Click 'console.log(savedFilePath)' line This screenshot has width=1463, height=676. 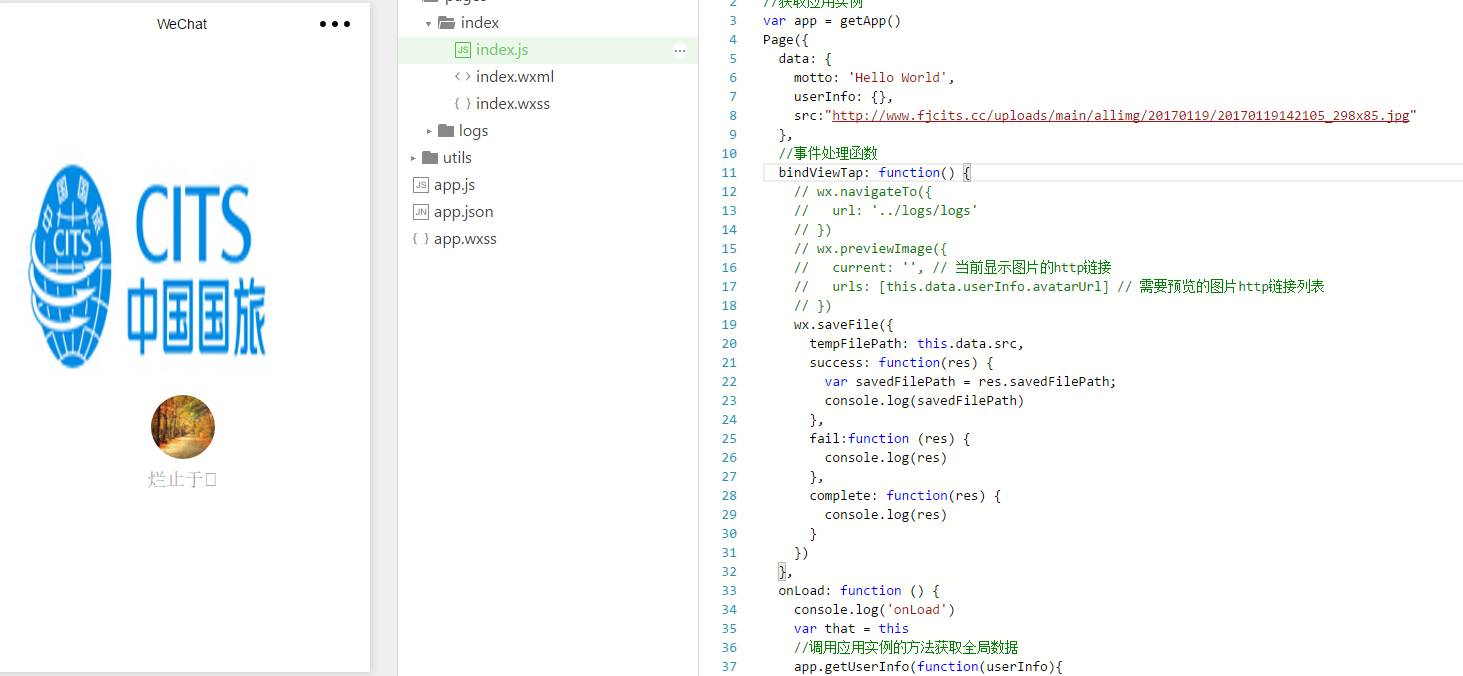tap(924, 400)
